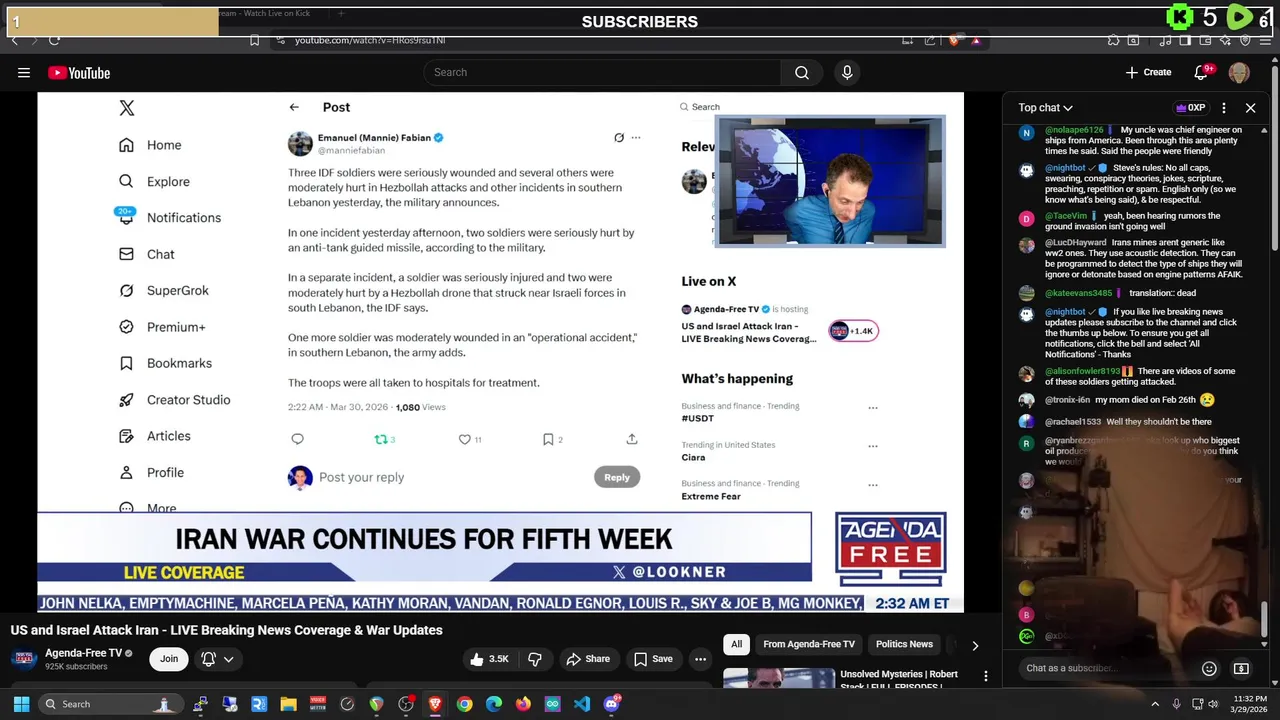The height and width of the screenshot is (720, 1280).
Task: Open the emoji picker in chat box
Action: click(x=1209, y=668)
